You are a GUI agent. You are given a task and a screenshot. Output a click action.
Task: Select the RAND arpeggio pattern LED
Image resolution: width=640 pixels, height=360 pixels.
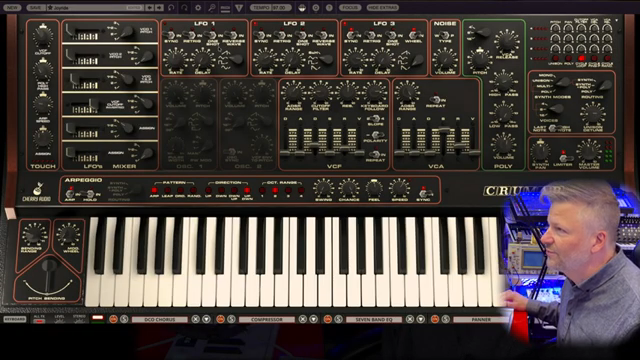coord(193,190)
